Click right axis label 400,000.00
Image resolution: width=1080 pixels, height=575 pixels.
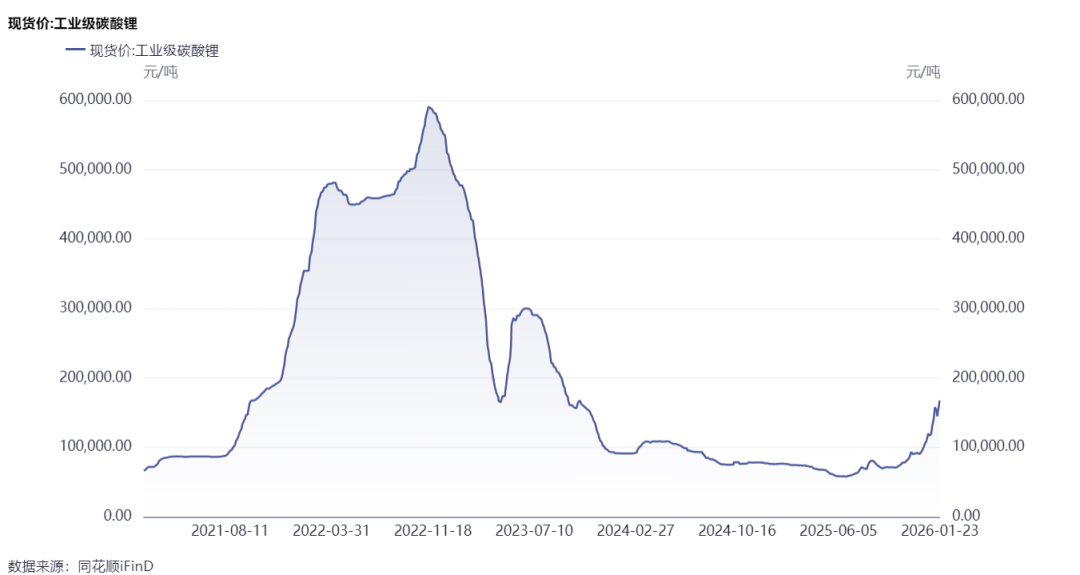pyautogui.click(x=988, y=238)
